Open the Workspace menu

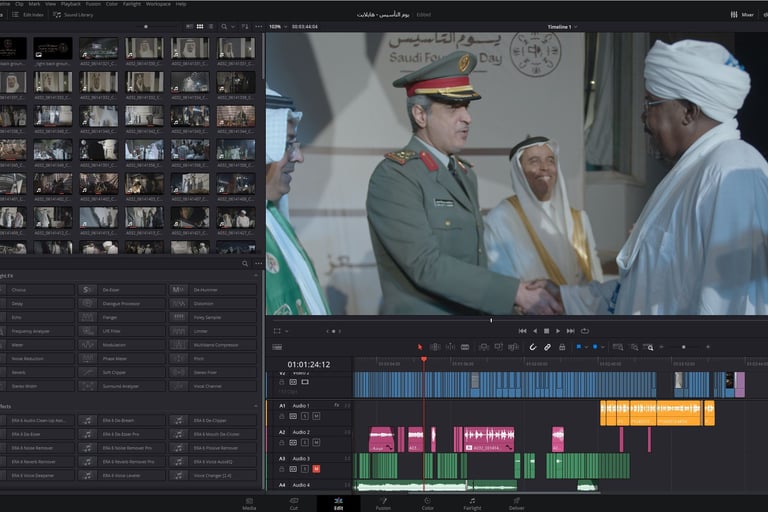pyautogui.click(x=158, y=3)
